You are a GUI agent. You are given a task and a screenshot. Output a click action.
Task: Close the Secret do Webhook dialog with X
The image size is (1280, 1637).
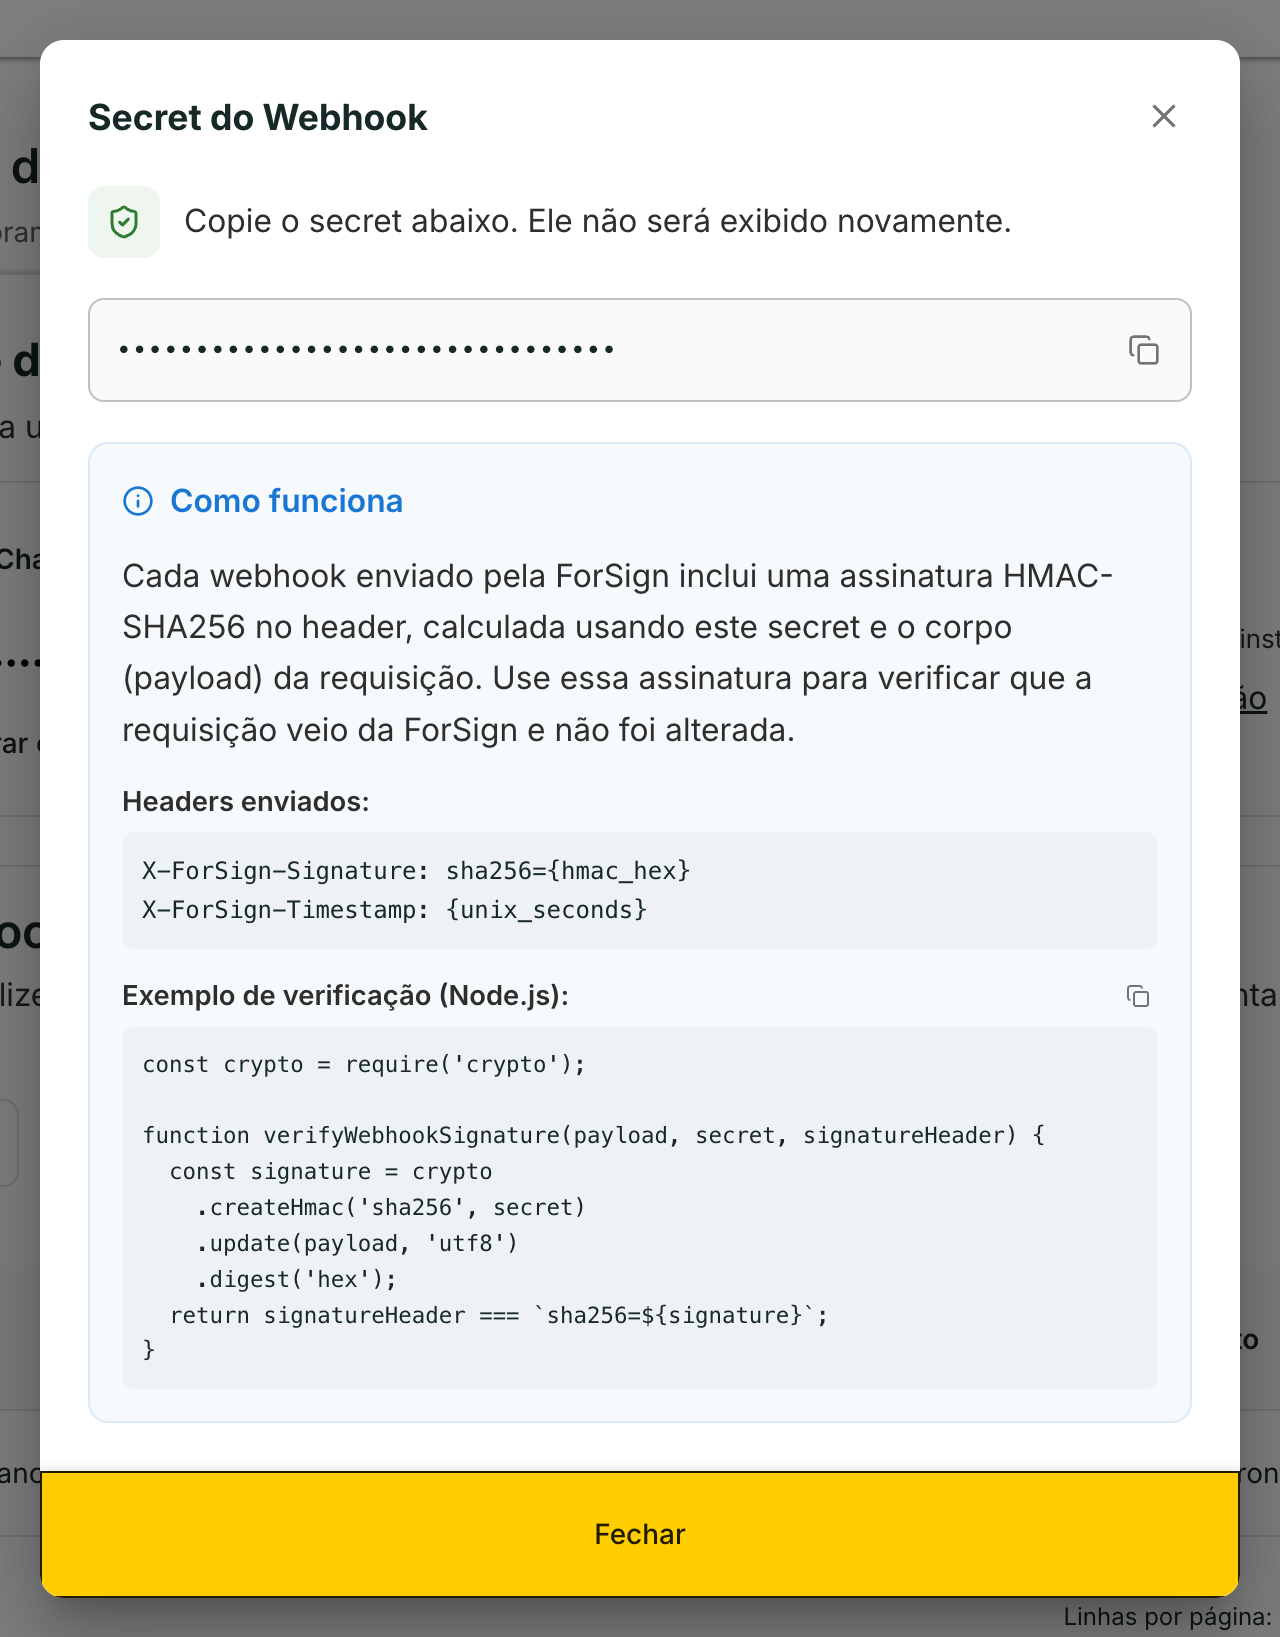coord(1163,116)
